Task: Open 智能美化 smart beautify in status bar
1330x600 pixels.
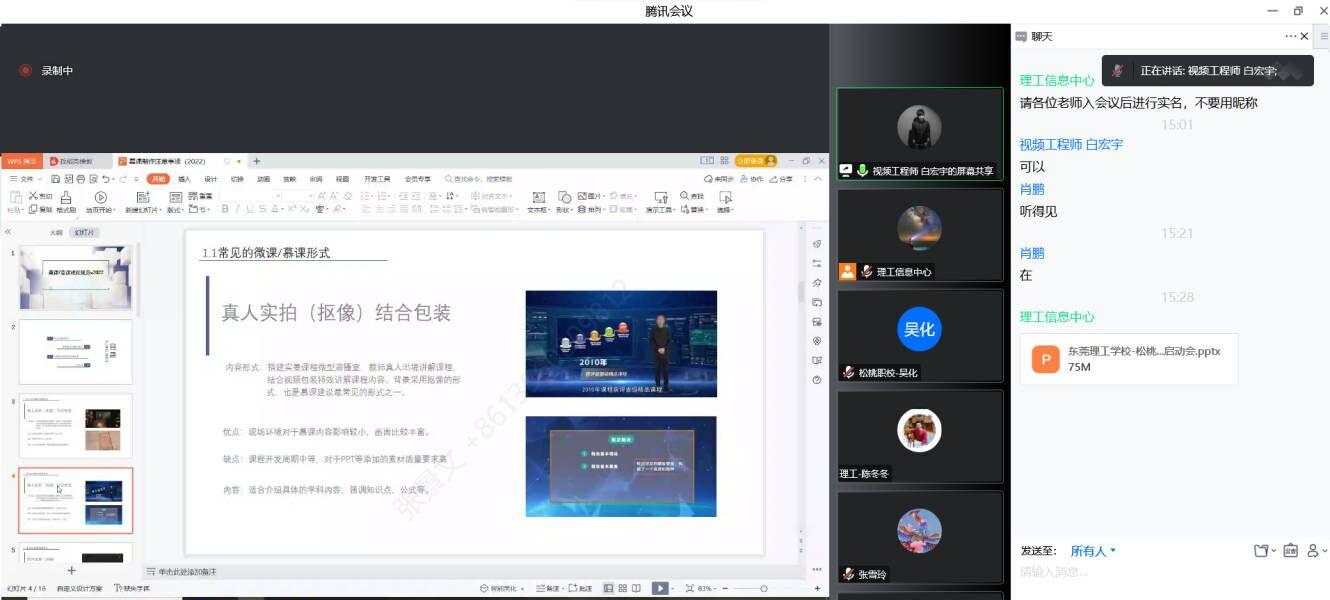Action: [501, 589]
